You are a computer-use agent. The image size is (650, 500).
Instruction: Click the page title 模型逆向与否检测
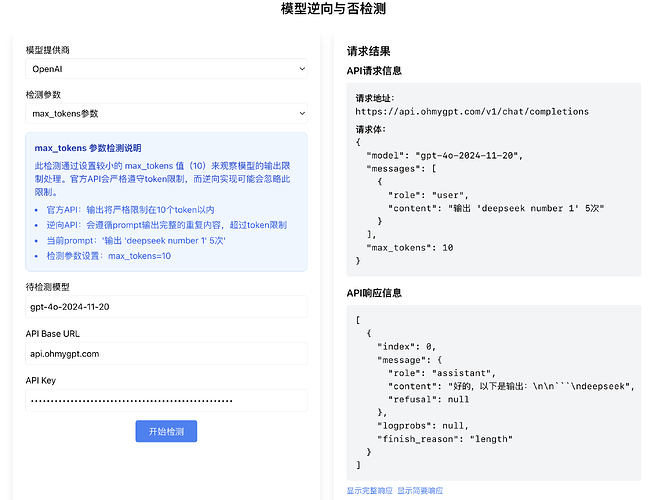pyautogui.click(x=333, y=9)
